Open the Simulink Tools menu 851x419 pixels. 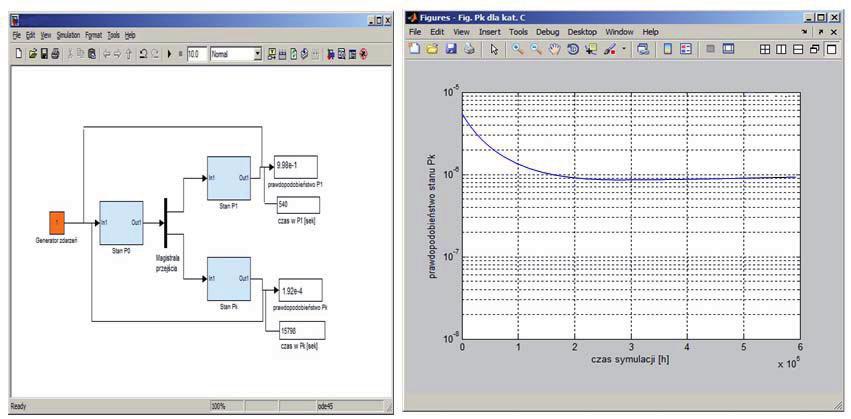(113, 35)
